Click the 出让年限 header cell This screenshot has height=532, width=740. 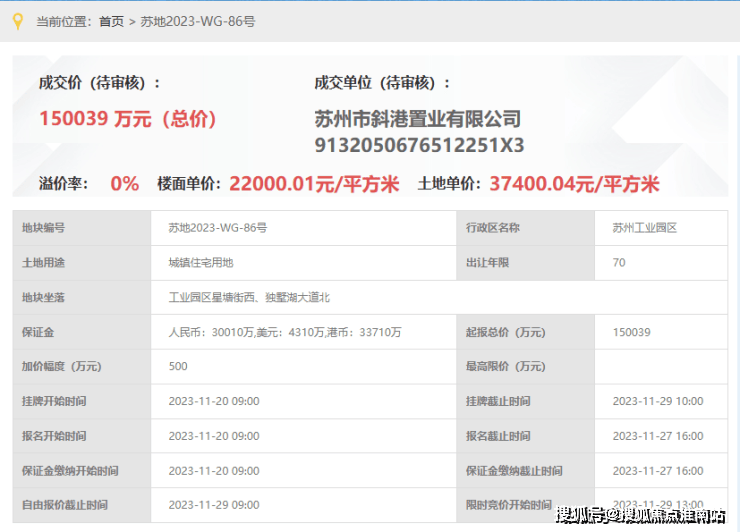[x=525, y=263]
